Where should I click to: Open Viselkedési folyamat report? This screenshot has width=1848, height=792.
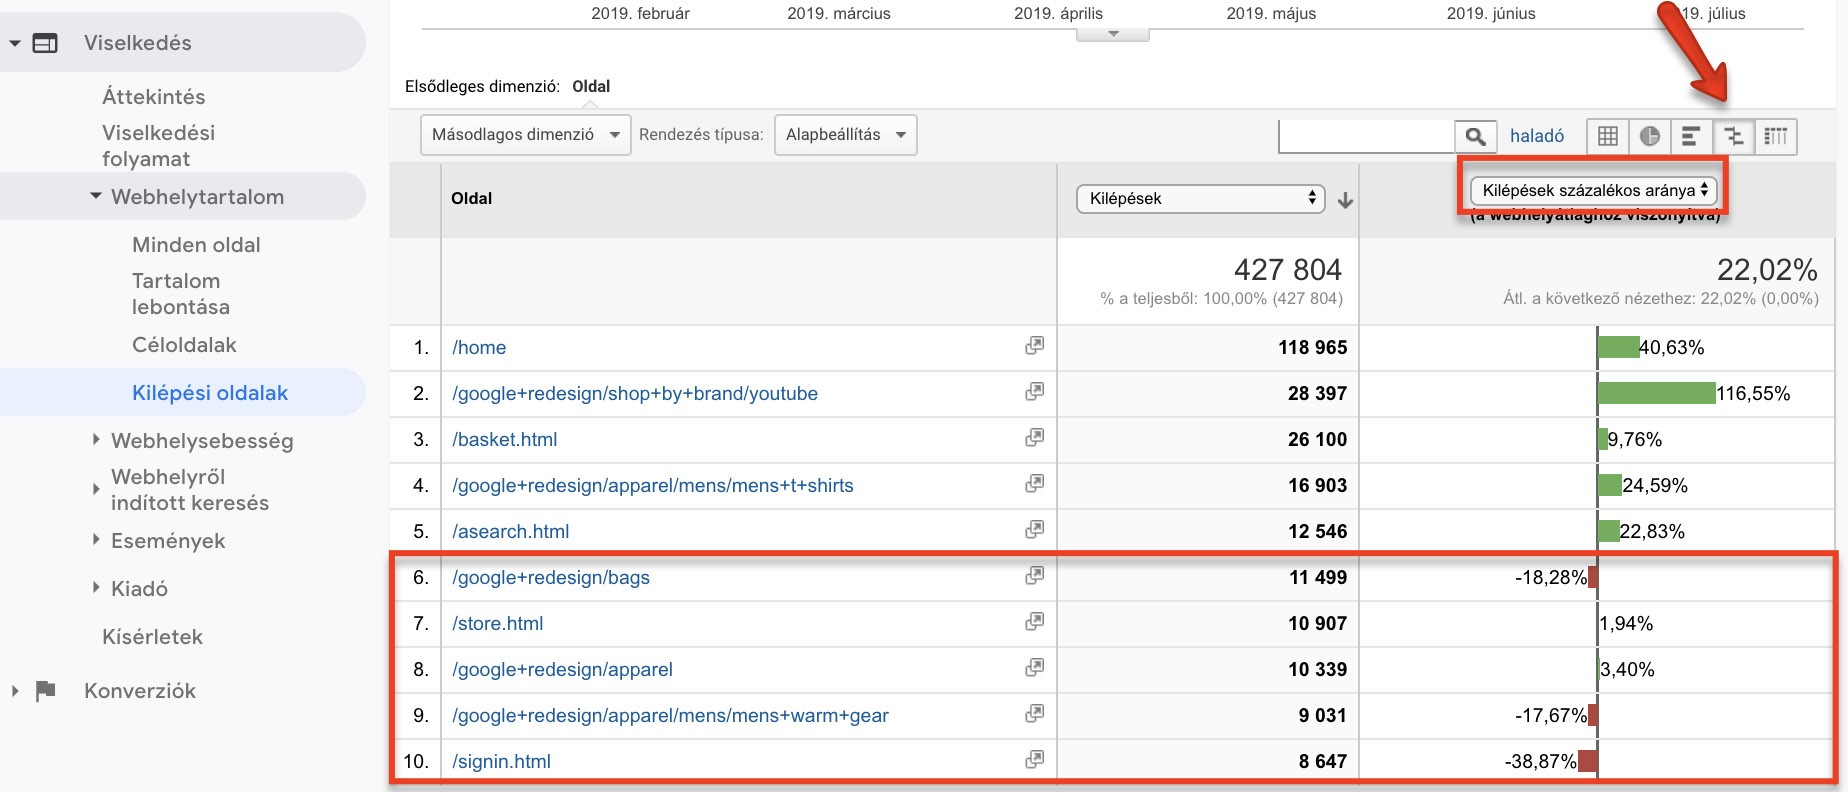[159, 146]
